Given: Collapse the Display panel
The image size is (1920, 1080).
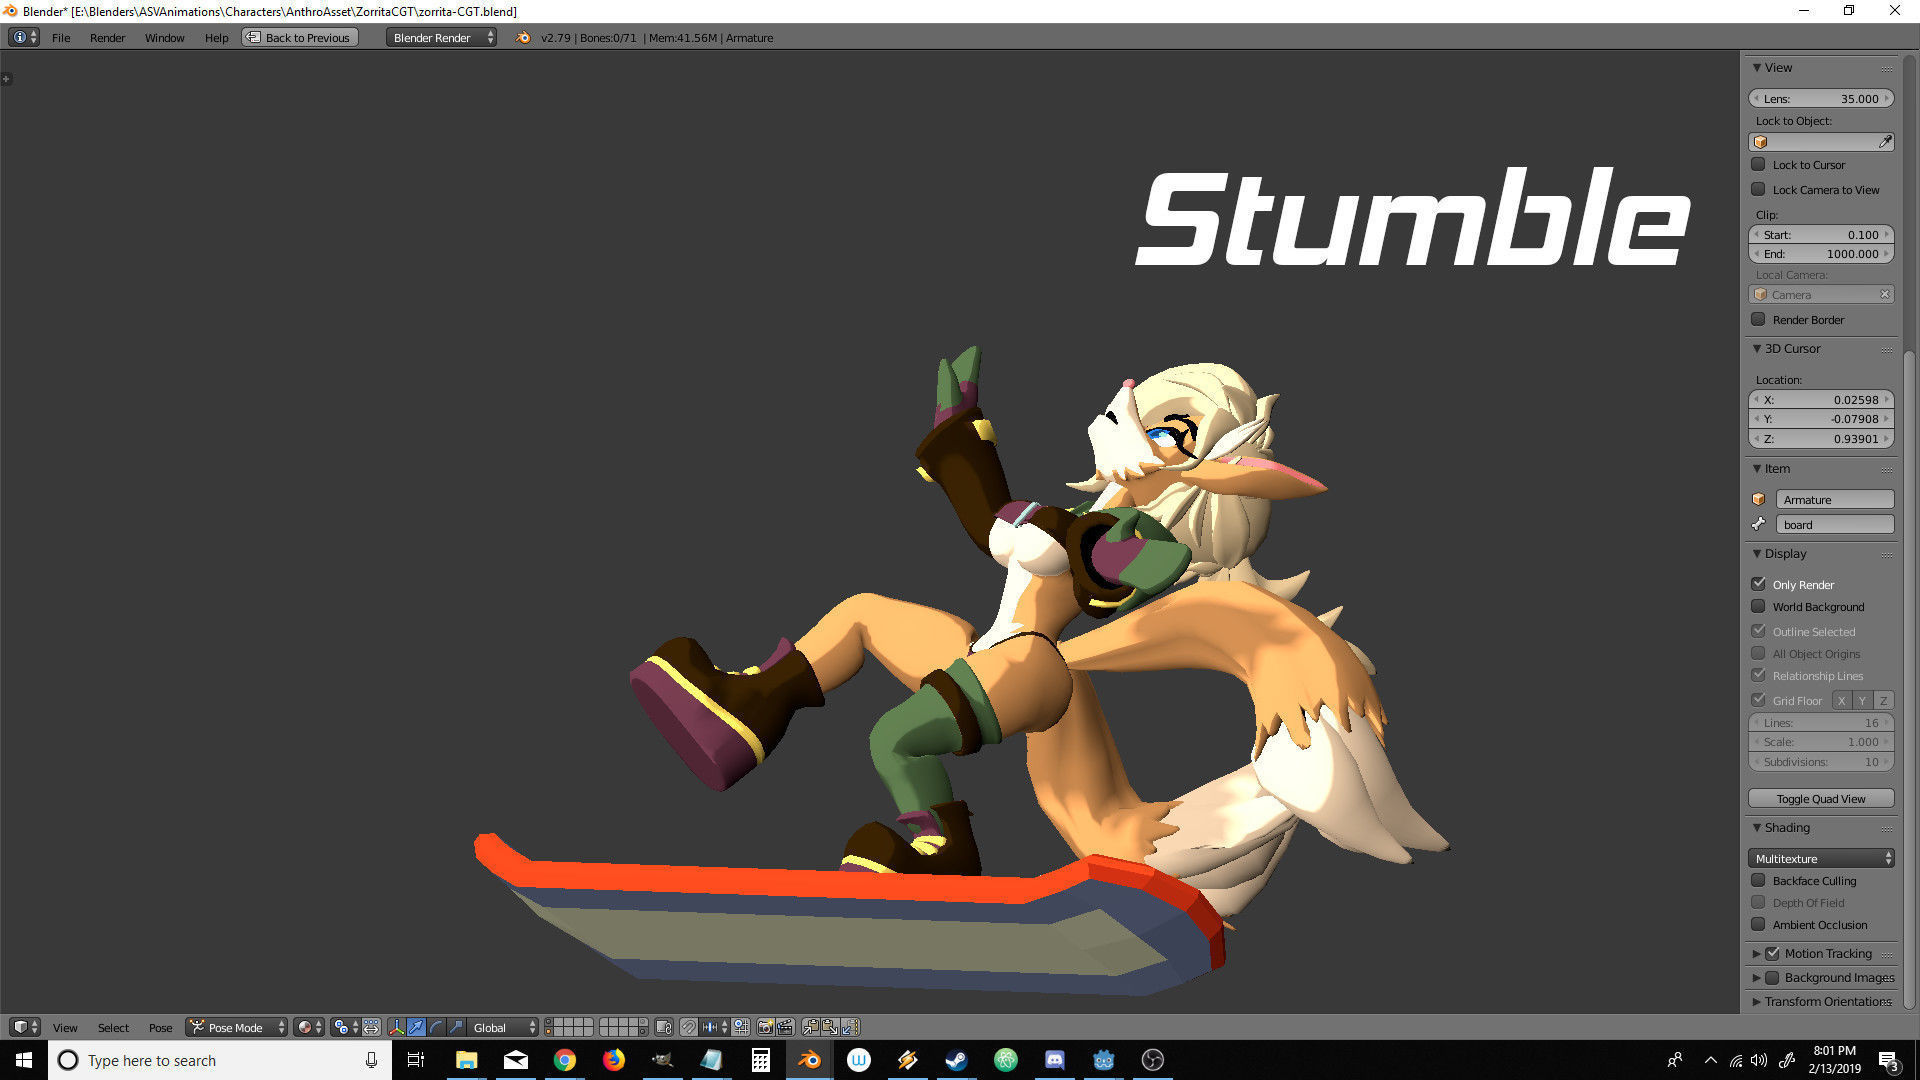Looking at the screenshot, I should pos(1757,554).
